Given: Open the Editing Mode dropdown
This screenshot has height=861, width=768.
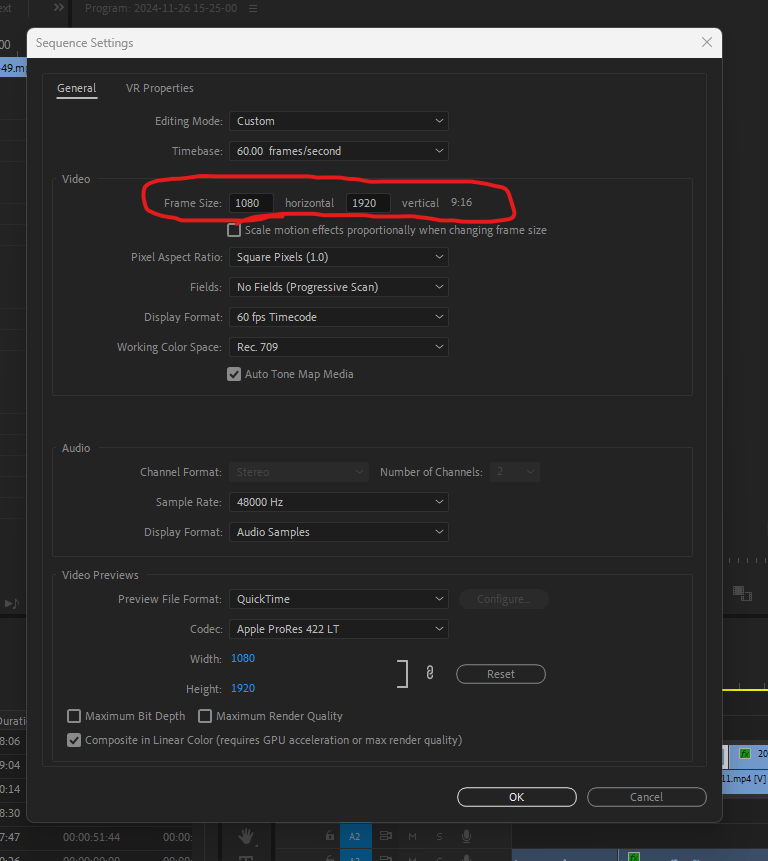Looking at the screenshot, I should point(339,121).
